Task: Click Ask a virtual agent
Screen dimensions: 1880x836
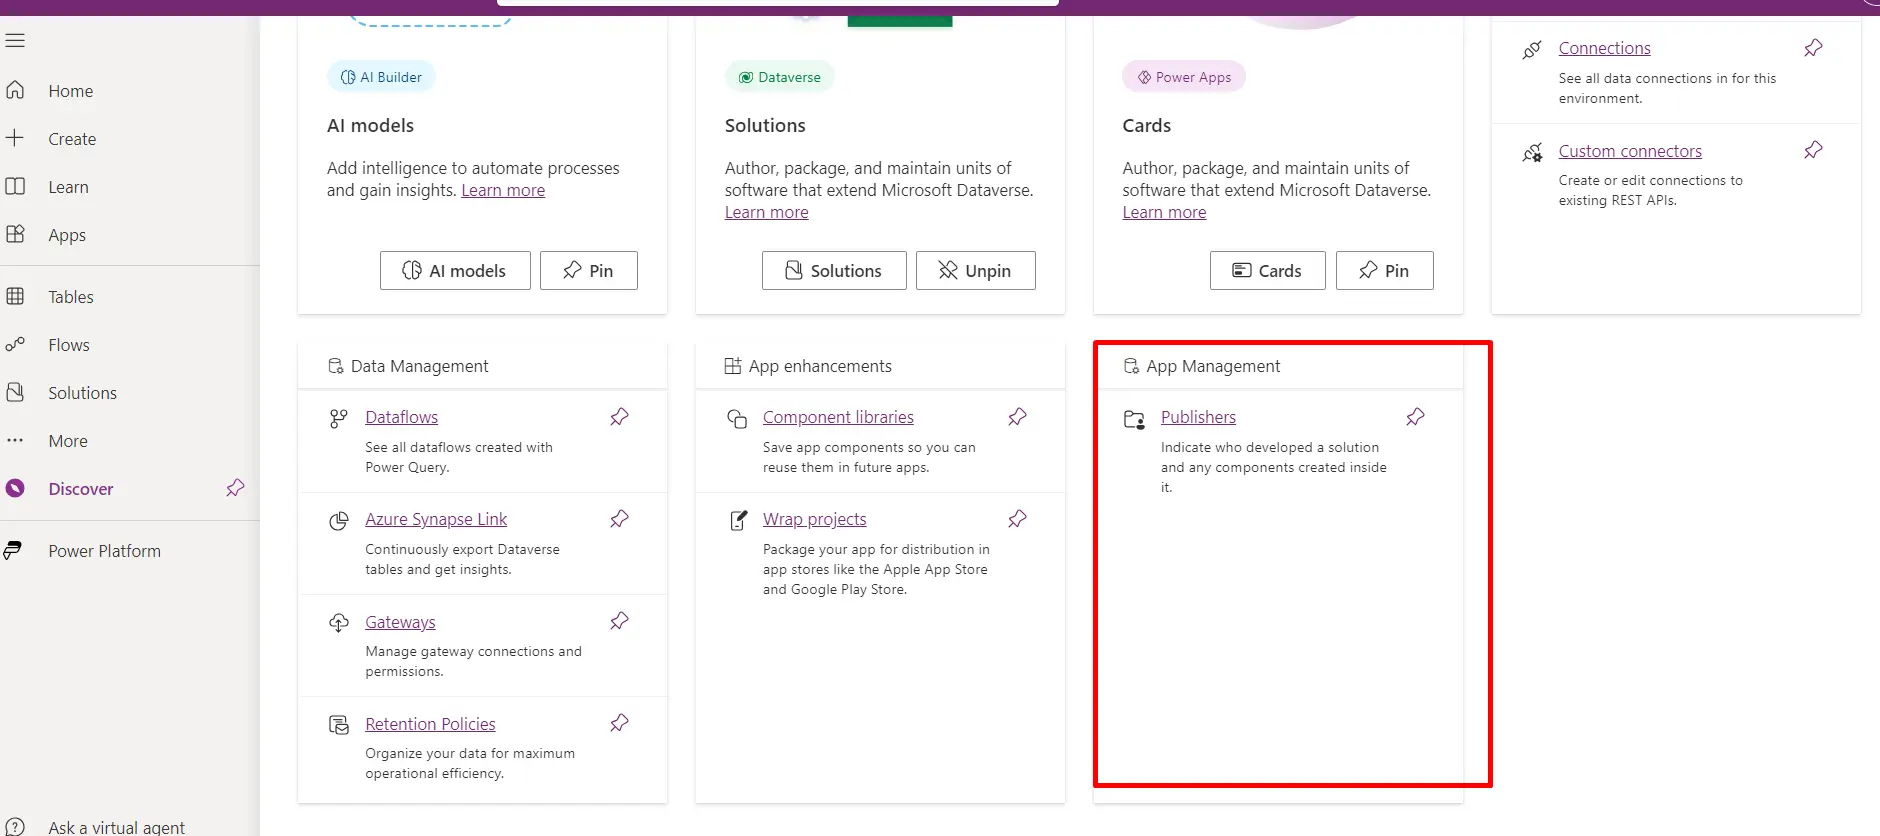Action: (x=116, y=827)
